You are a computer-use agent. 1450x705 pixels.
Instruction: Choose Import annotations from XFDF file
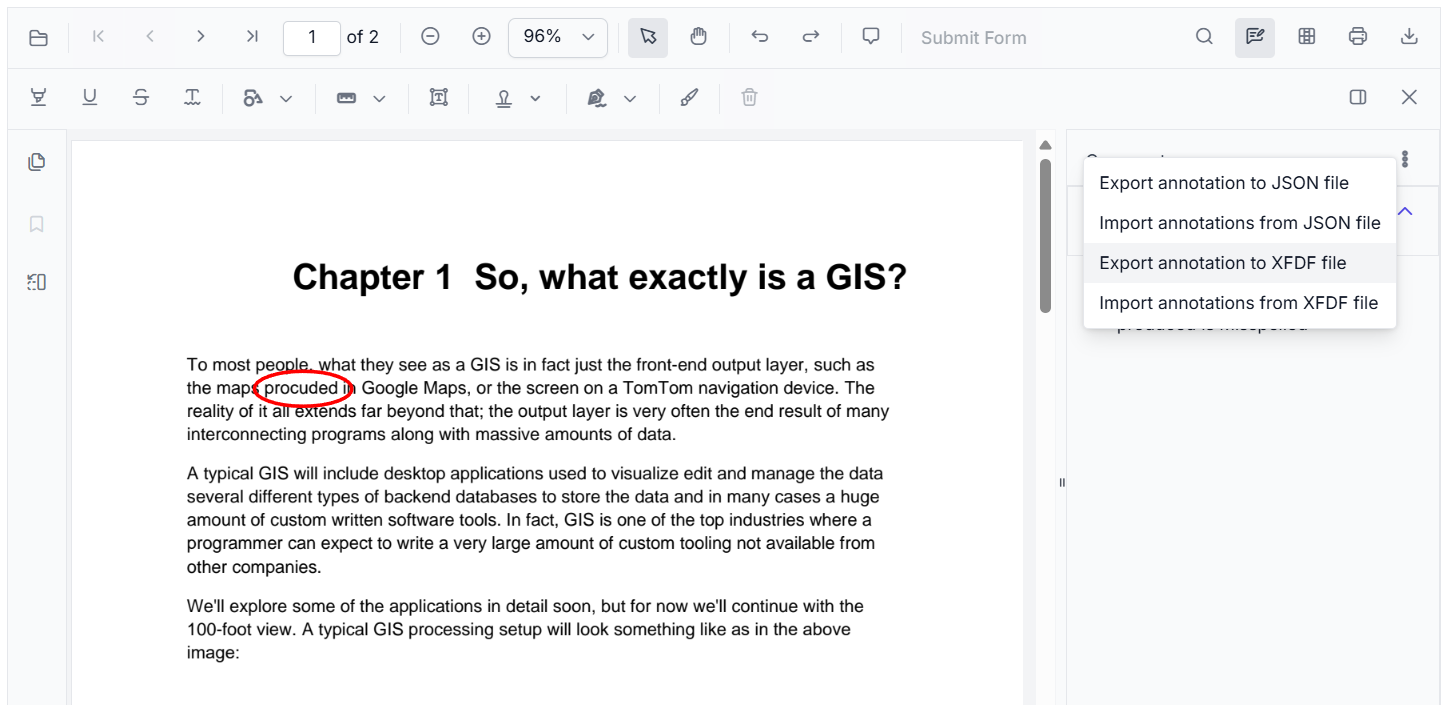1240,303
